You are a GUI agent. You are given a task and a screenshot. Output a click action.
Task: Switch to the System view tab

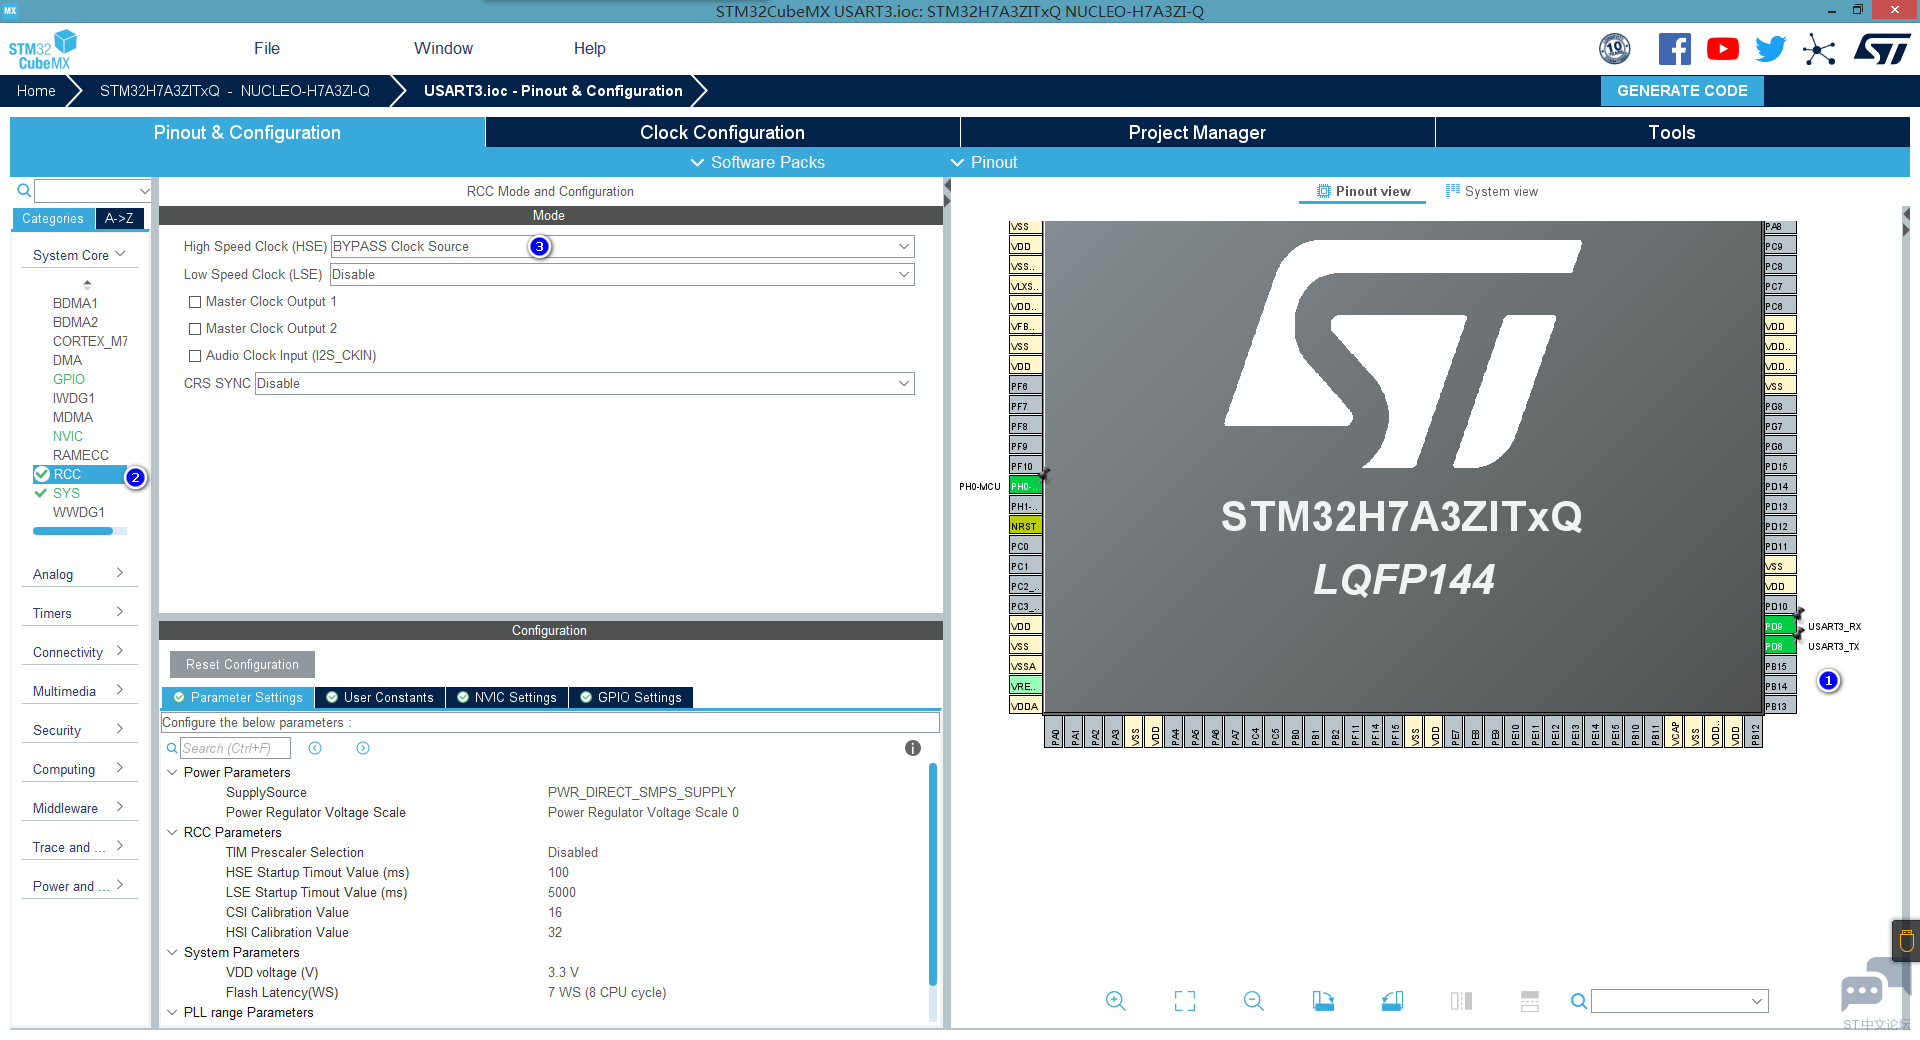tap(1492, 191)
